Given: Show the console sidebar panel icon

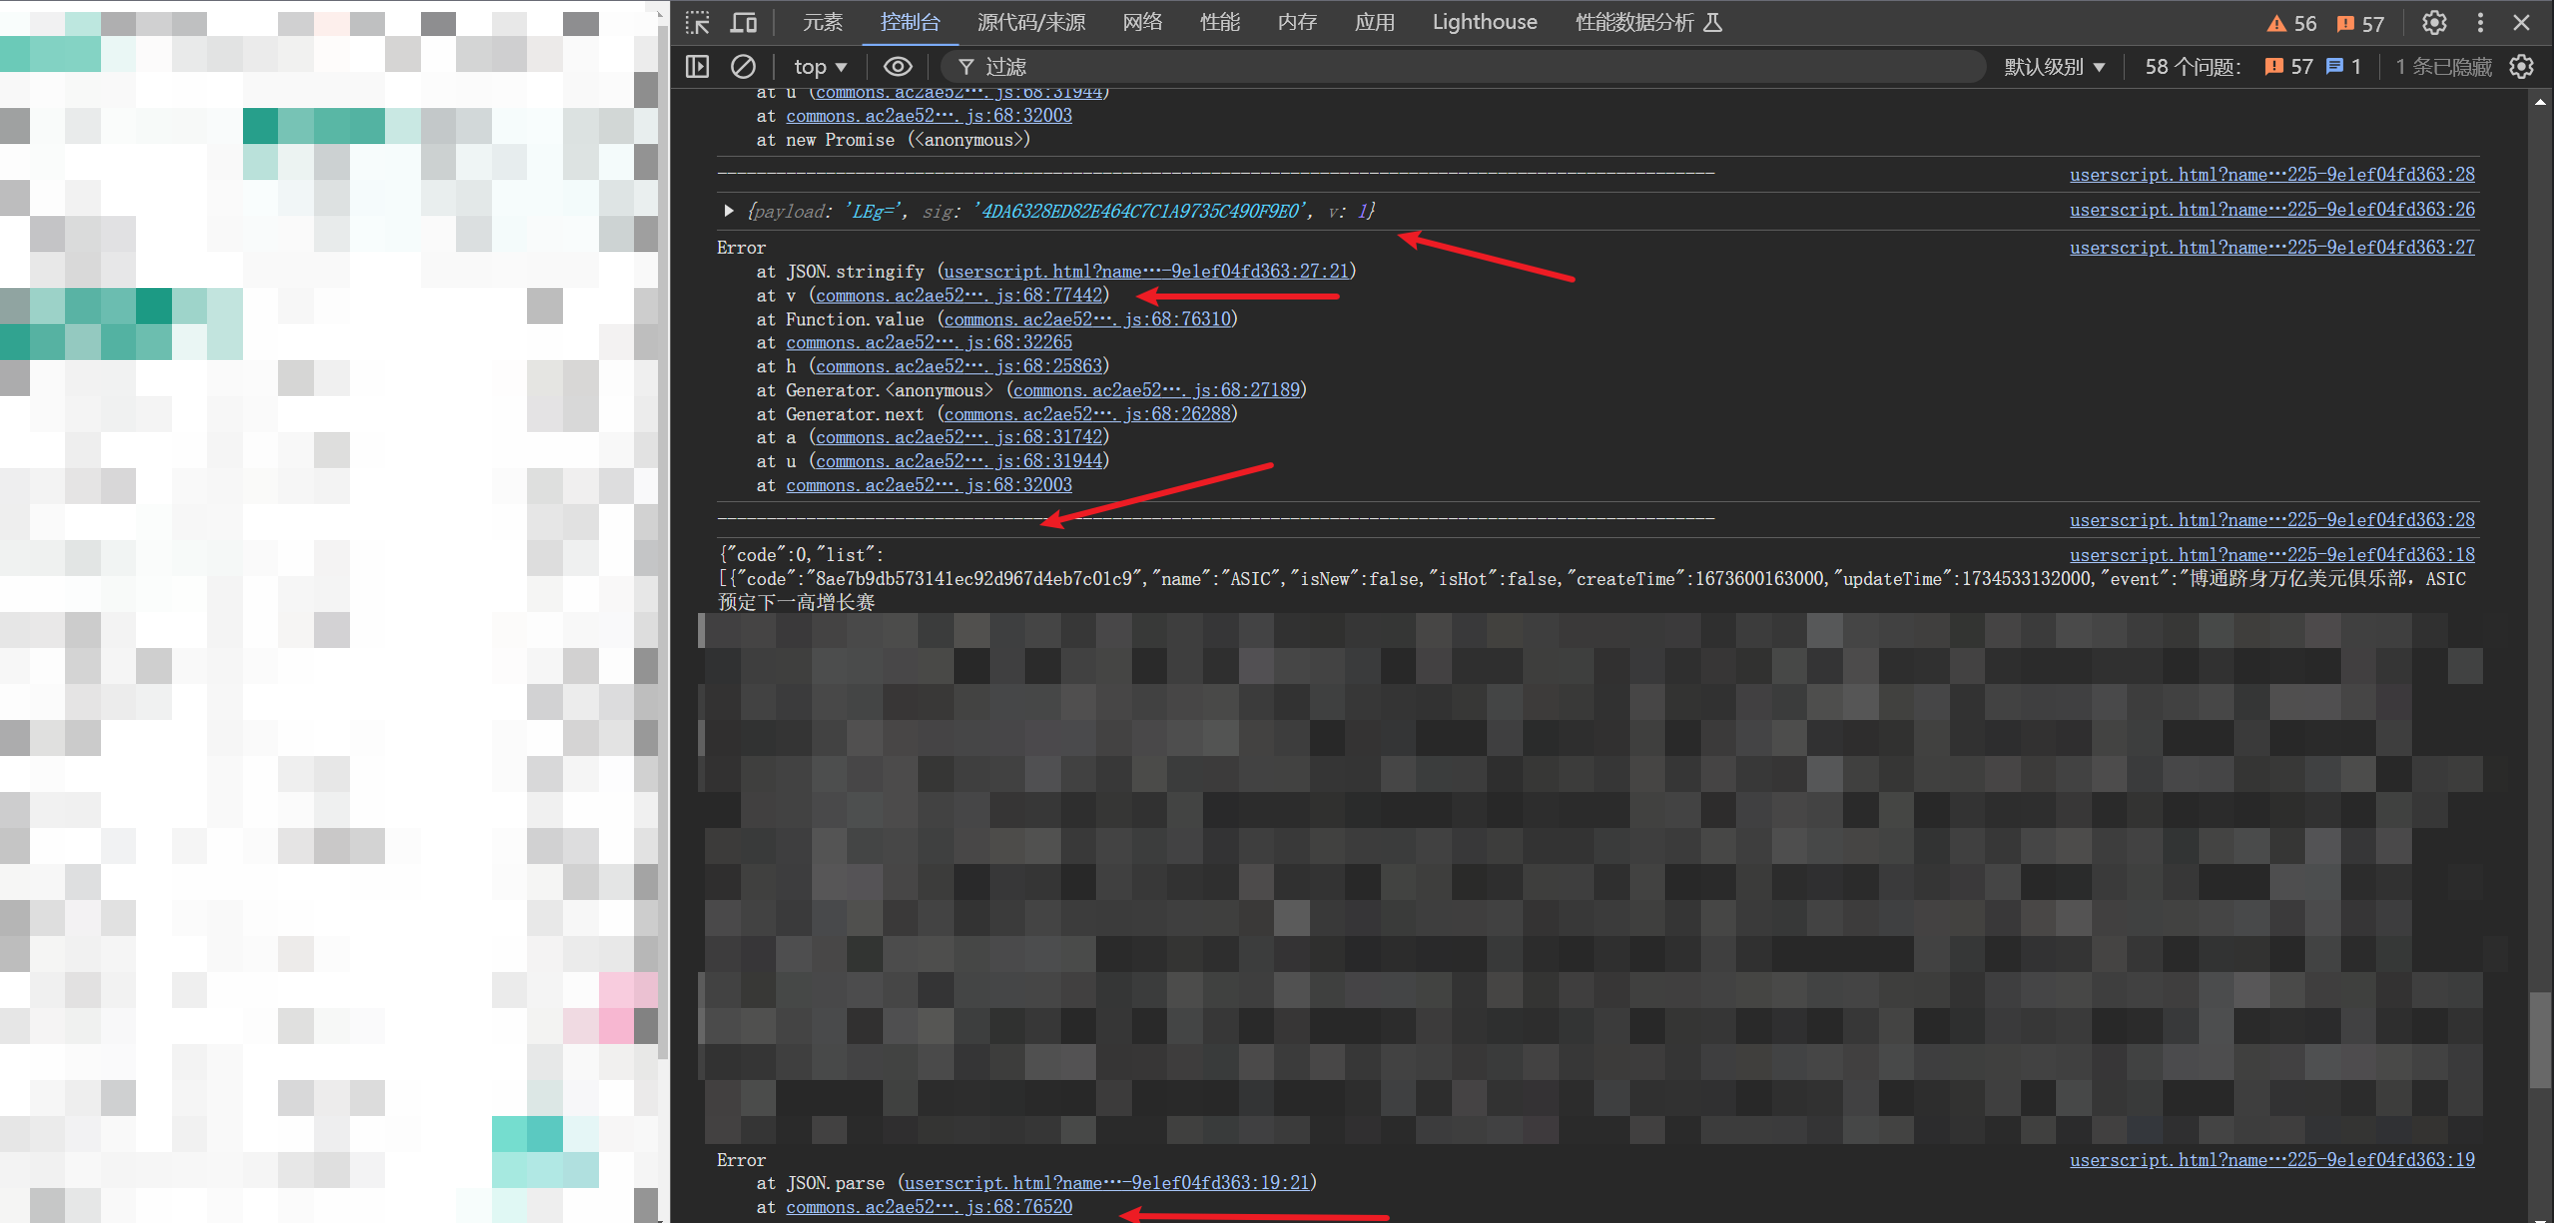Looking at the screenshot, I should 697,66.
